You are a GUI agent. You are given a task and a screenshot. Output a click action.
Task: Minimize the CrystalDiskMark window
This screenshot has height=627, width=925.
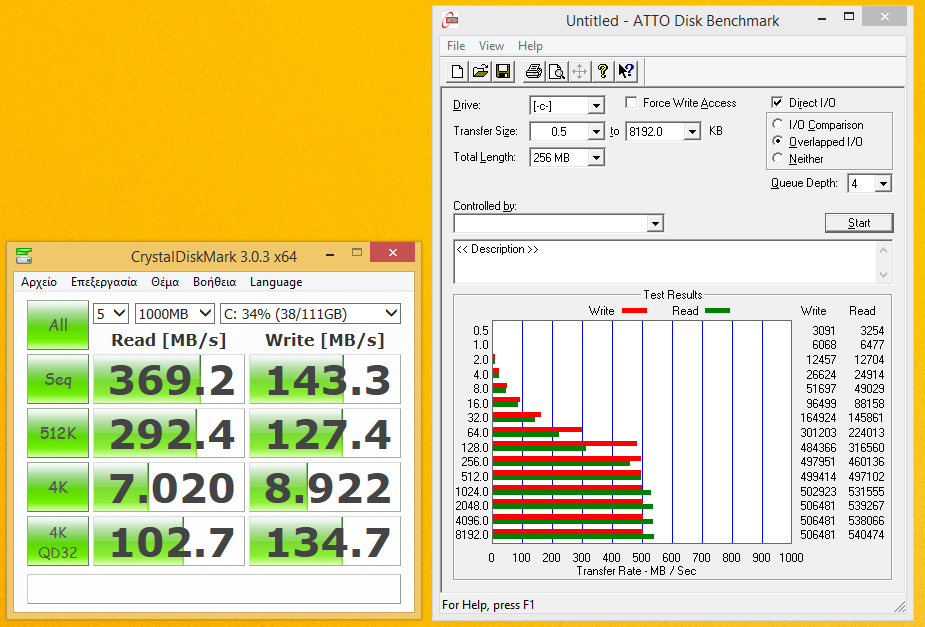click(x=330, y=254)
